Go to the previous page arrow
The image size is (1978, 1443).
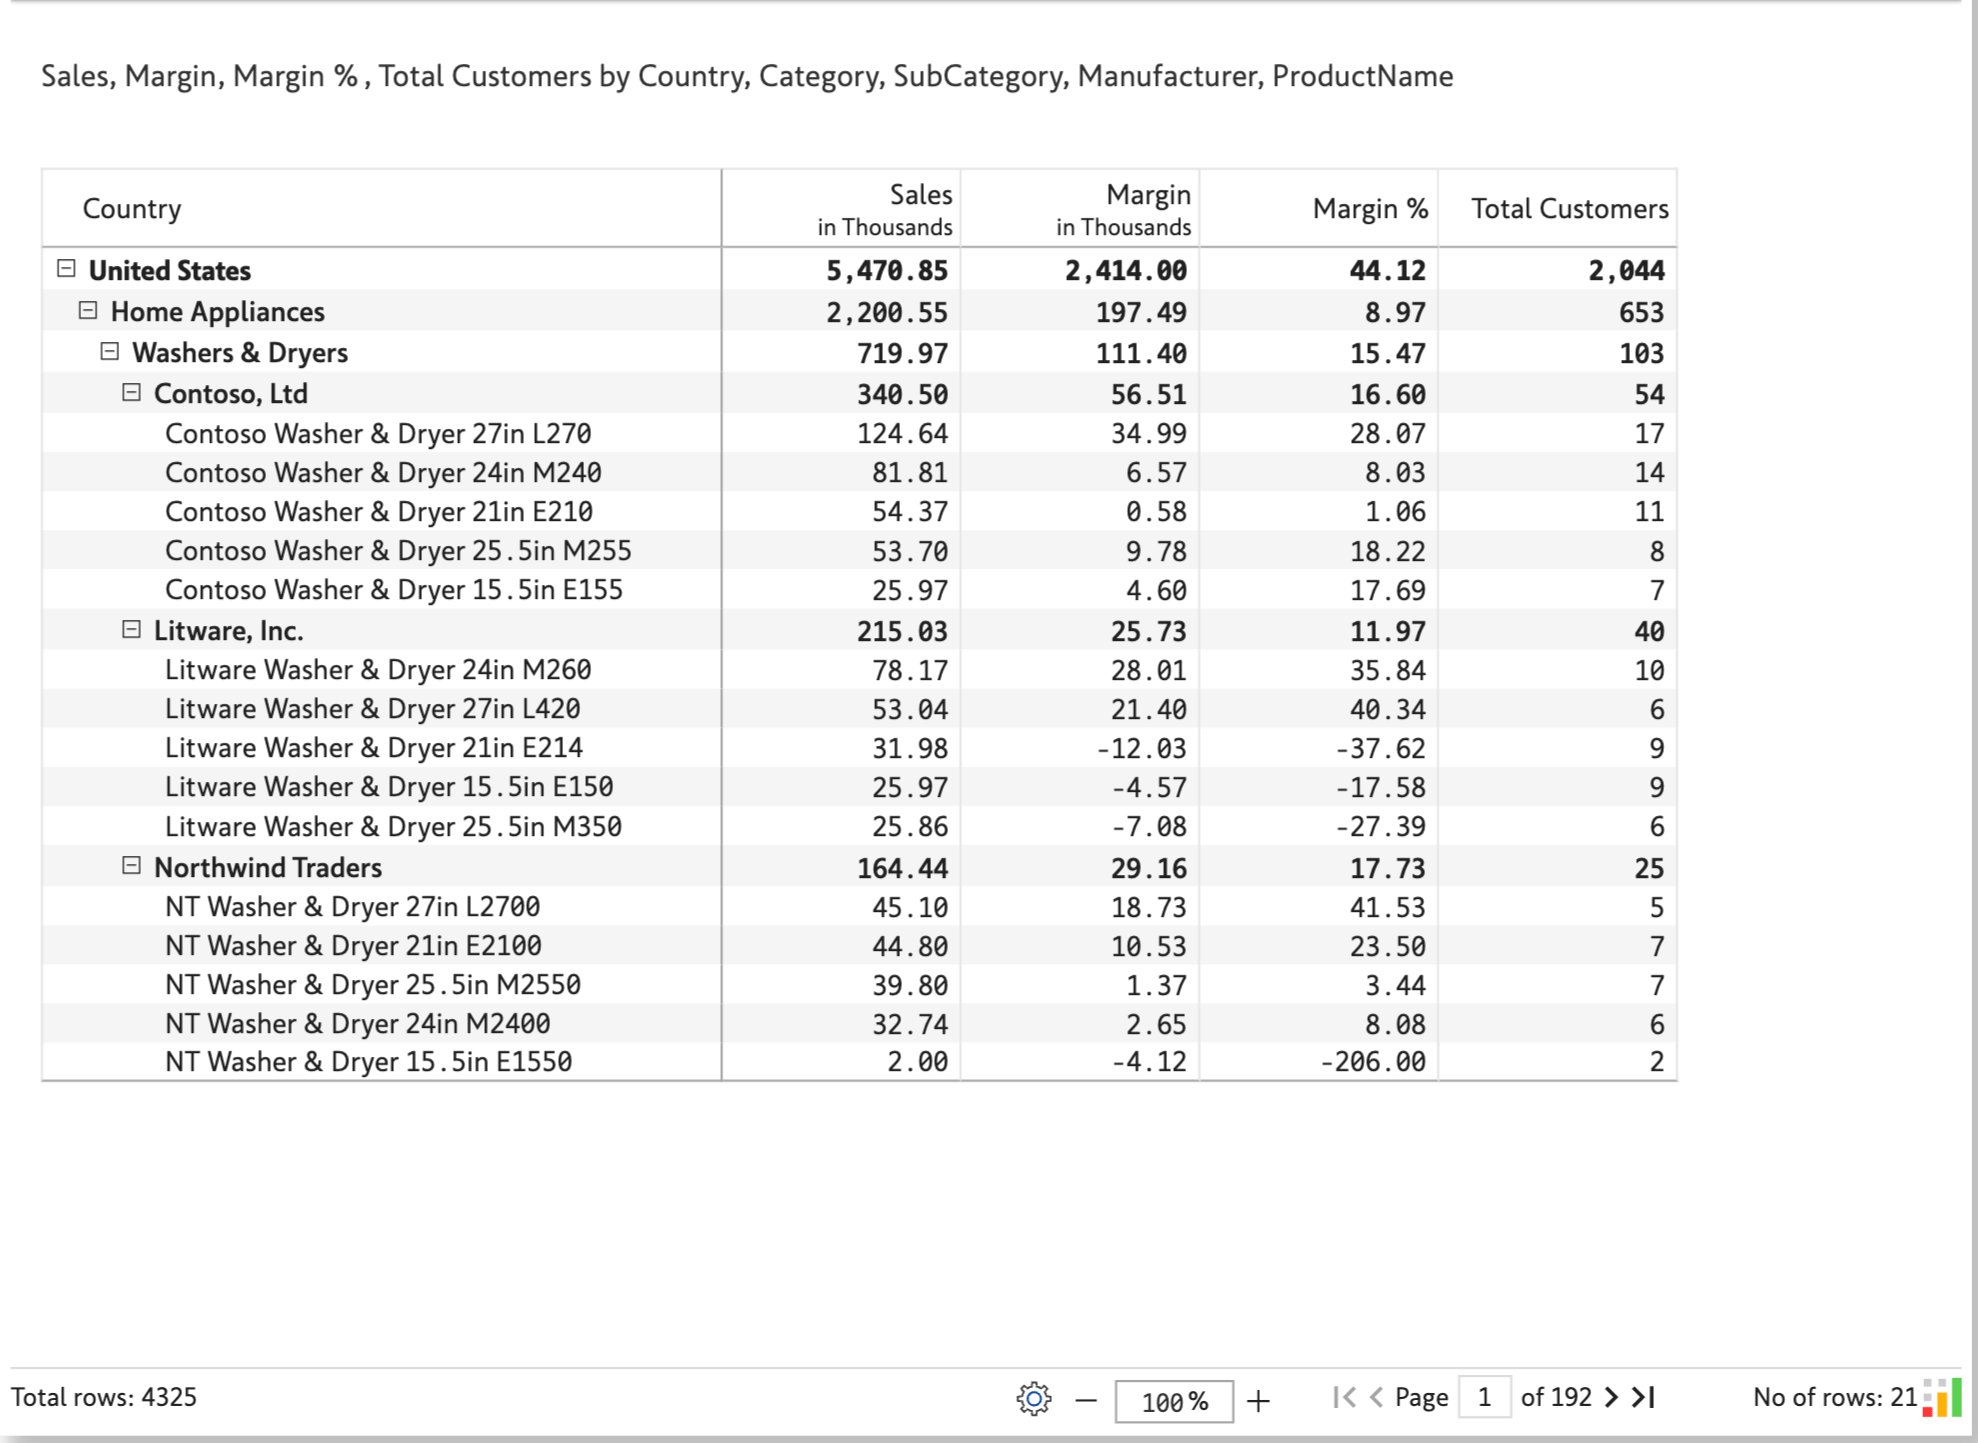coord(1376,1397)
